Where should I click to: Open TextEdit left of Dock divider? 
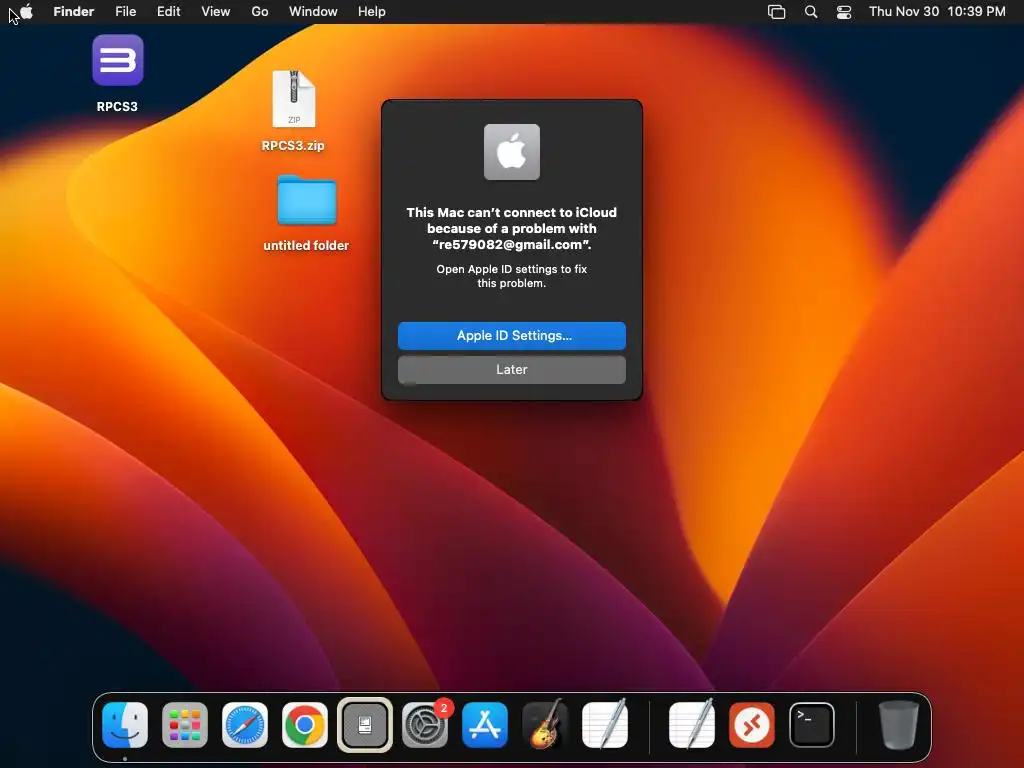pos(605,724)
